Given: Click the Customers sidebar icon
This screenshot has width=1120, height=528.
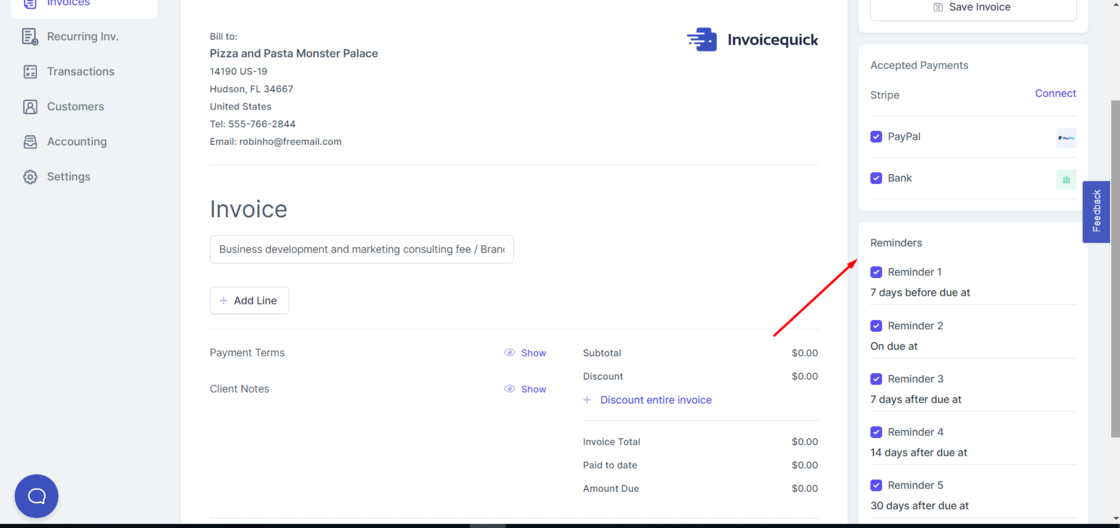Looking at the screenshot, I should click(30, 107).
